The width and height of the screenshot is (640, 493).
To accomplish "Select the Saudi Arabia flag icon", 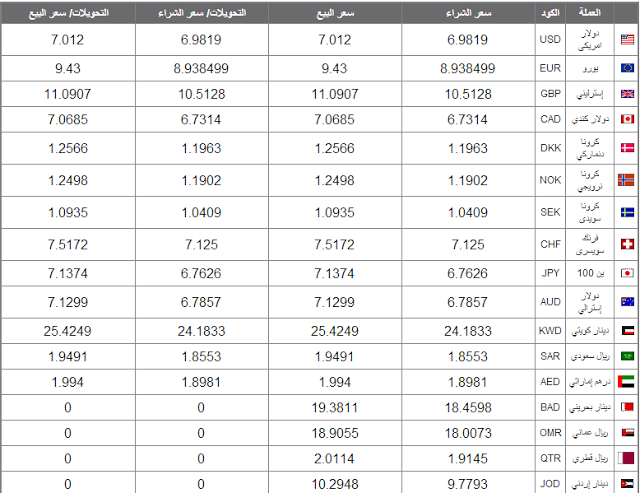I will [x=627, y=356].
